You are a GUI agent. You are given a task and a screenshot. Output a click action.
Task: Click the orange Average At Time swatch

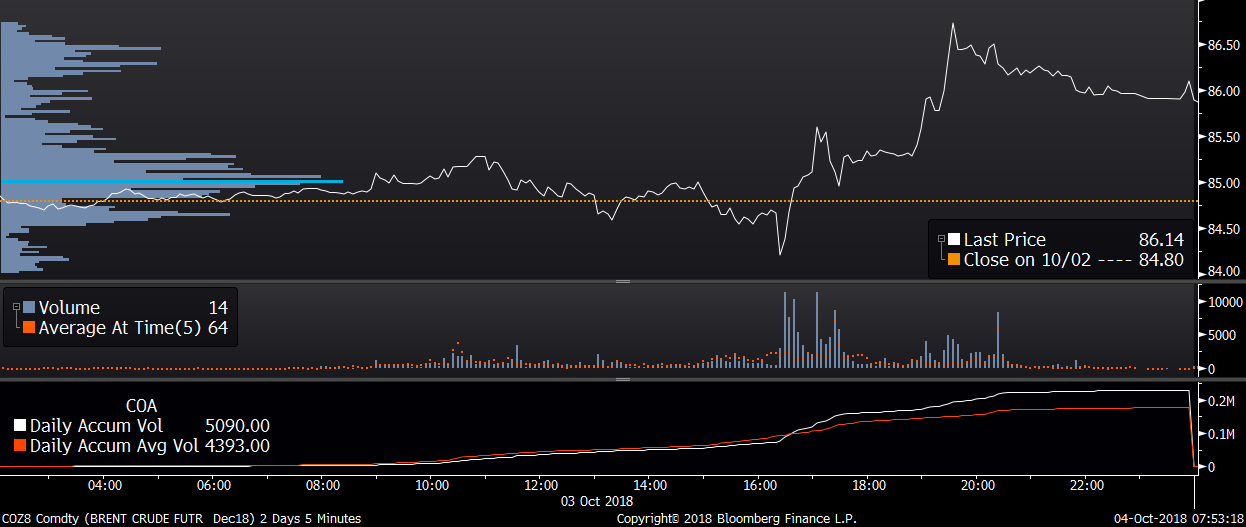coord(28,327)
